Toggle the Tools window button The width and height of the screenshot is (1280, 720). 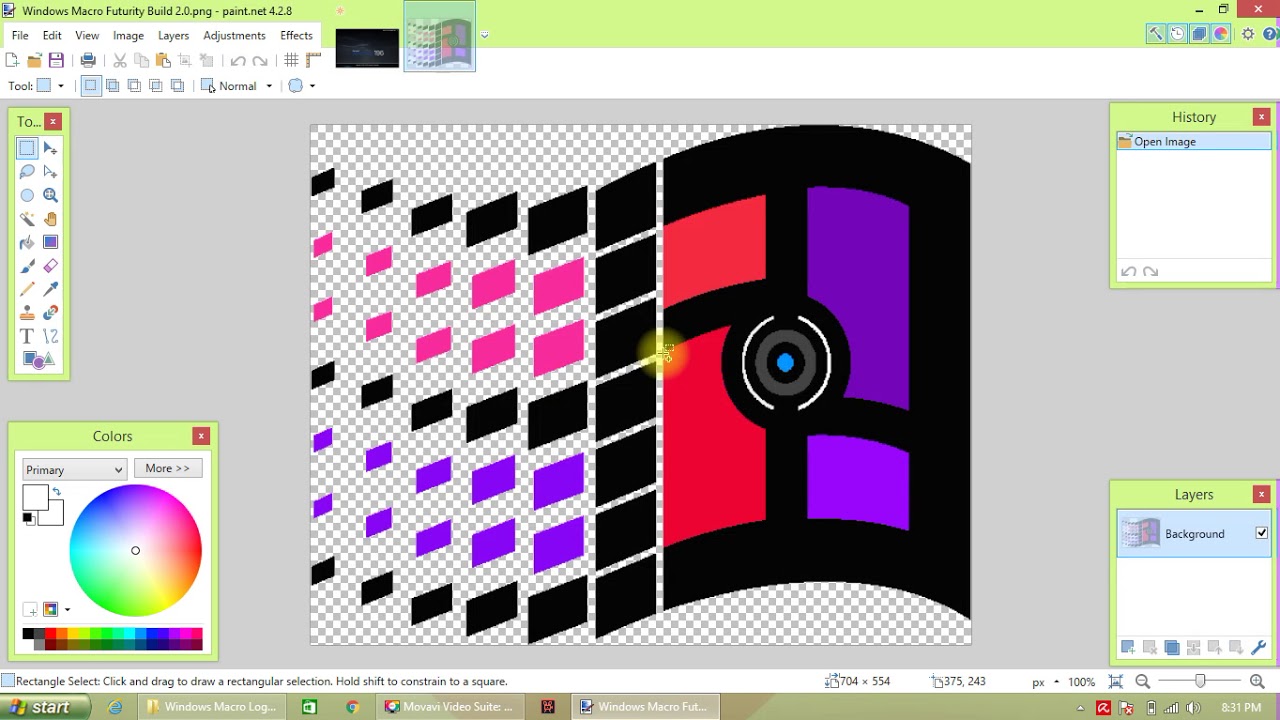pos(1155,34)
